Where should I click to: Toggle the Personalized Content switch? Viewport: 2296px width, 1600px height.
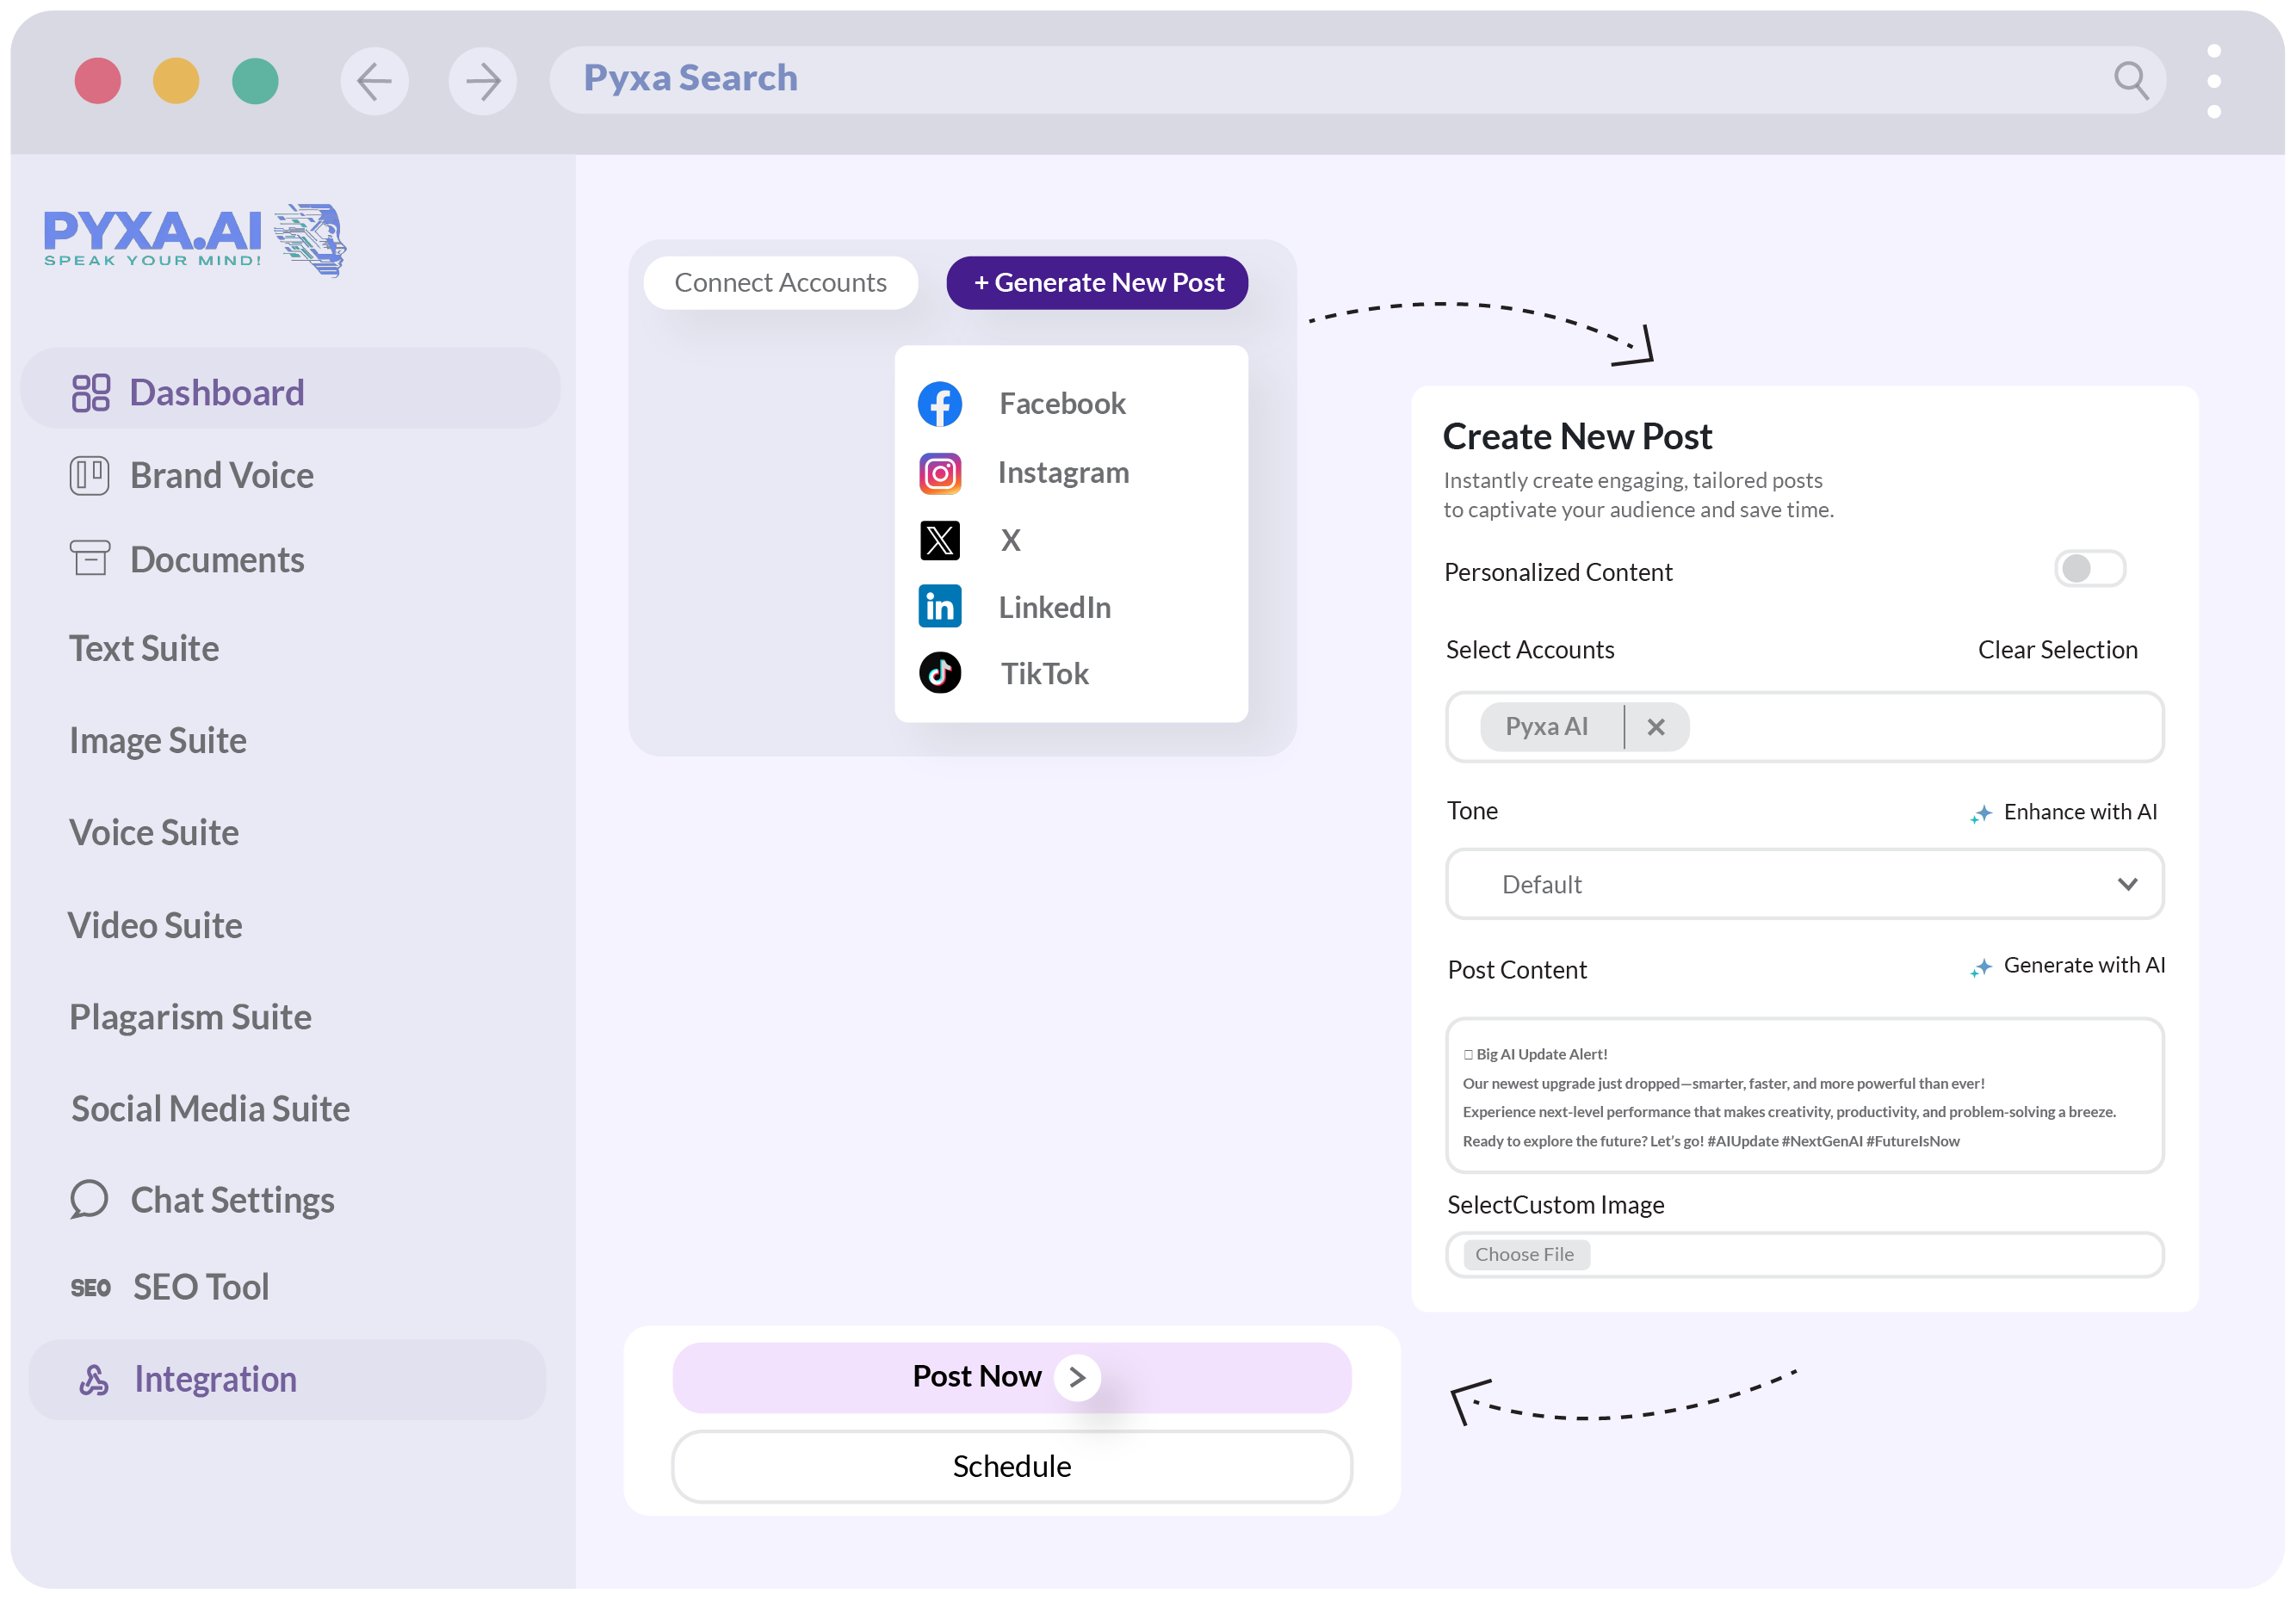click(x=2090, y=569)
